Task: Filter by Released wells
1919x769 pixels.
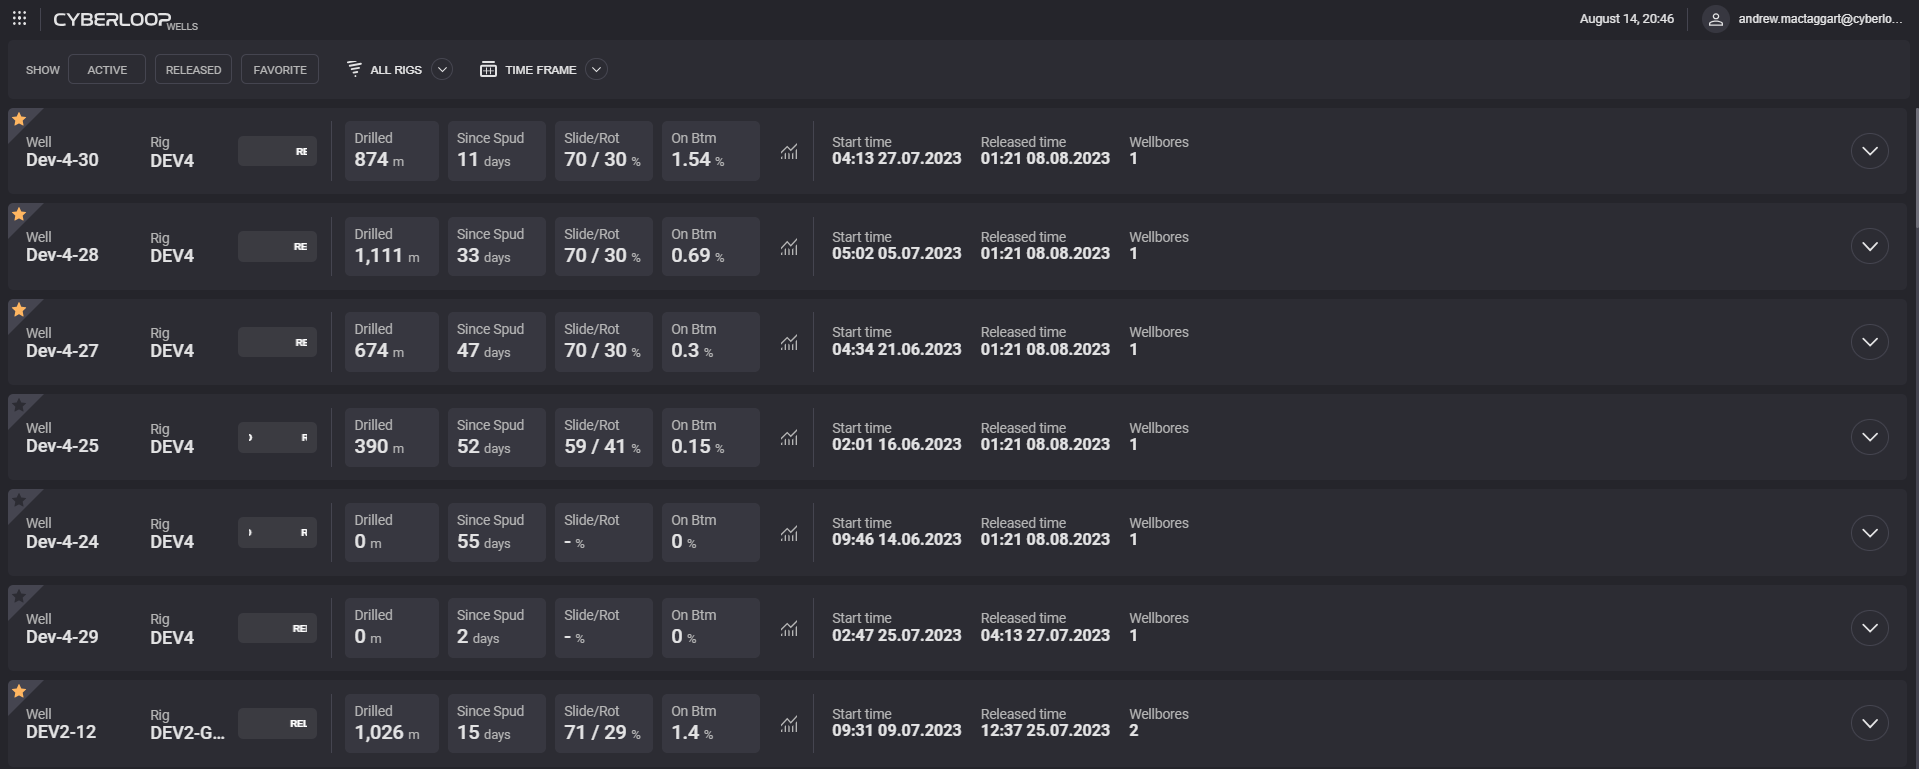Action: coord(193,70)
